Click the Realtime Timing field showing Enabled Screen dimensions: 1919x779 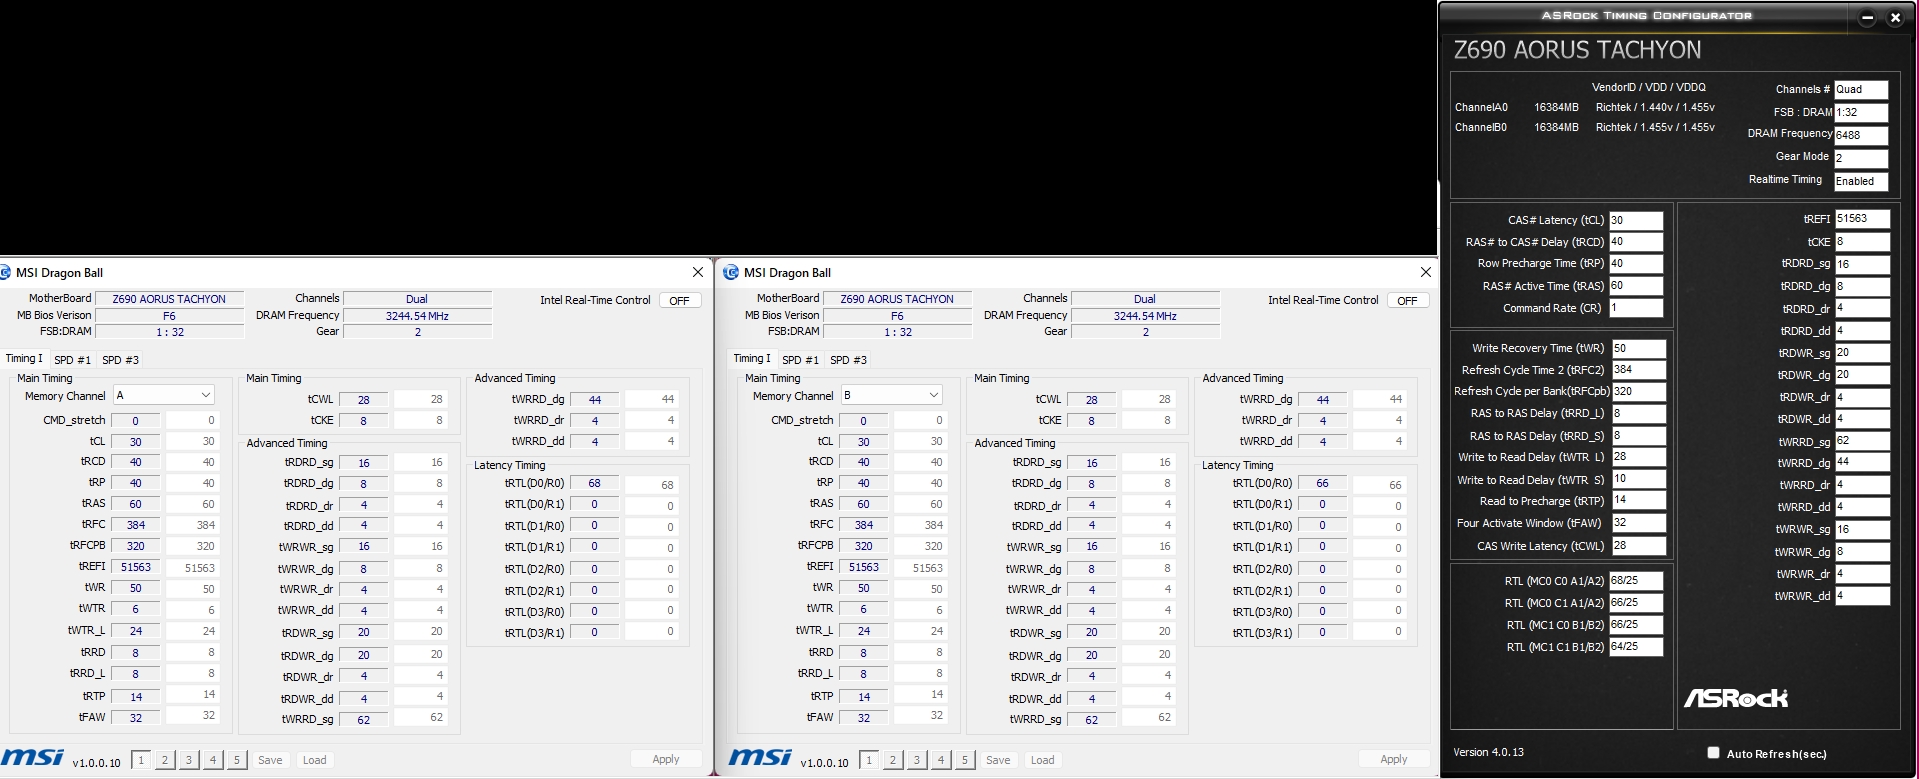(1861, 181)
